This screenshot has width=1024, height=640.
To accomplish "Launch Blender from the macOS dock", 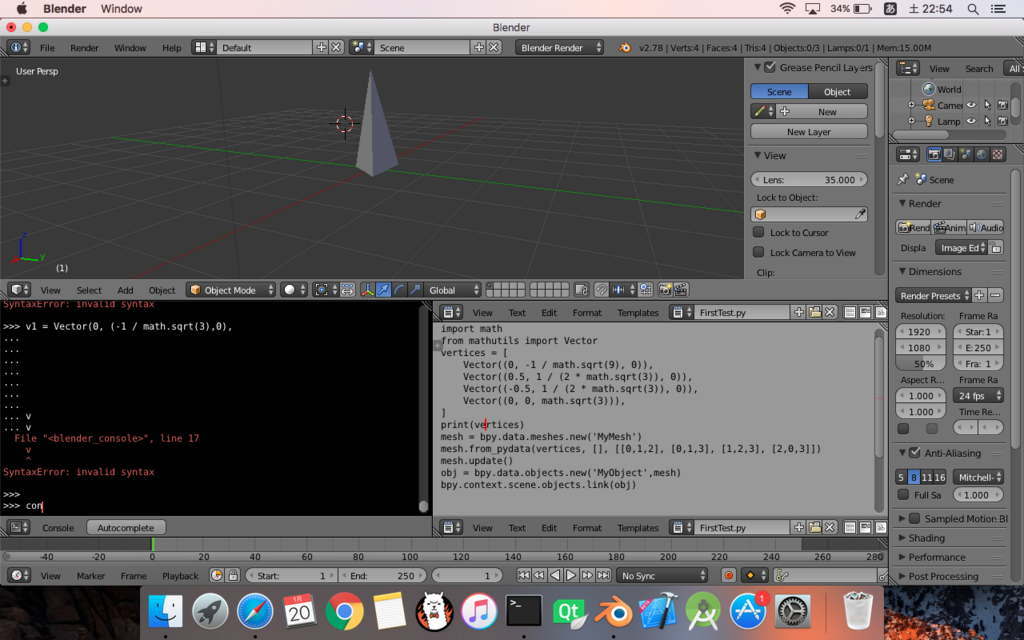I will [x=614, y=611].
